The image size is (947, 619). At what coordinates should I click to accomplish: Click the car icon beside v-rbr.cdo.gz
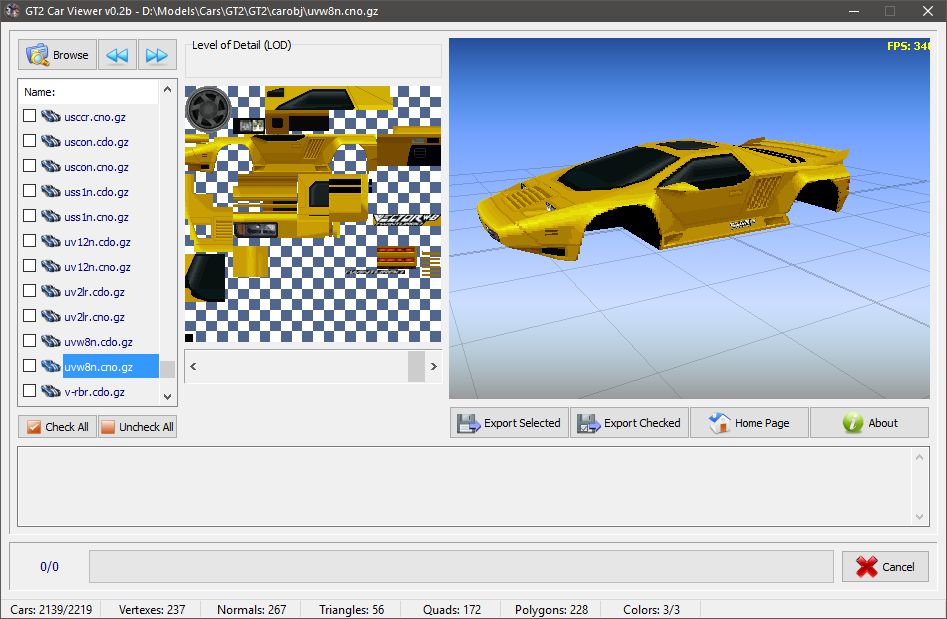tap(51, 392)
